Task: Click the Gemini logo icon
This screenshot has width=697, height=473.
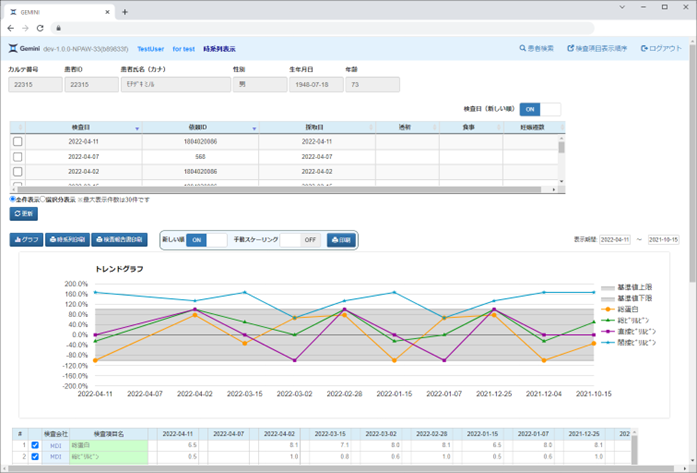Action: coord(13,48)
